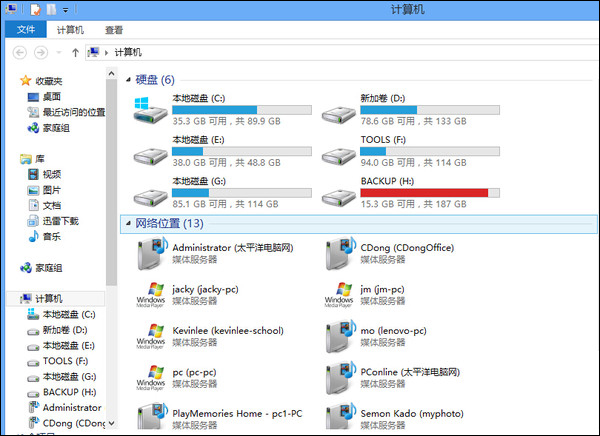This screenshot has height=436, width=600.
Task: Select Kevinlee (kevinlee-school) media icon
Action: [x=151, y=336]
